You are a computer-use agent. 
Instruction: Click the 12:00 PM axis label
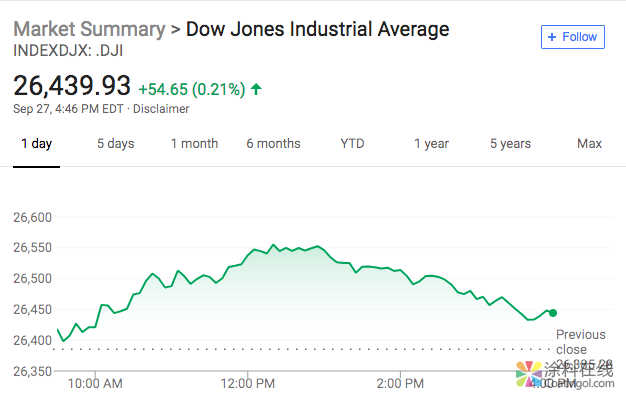(x=246, y=382)
